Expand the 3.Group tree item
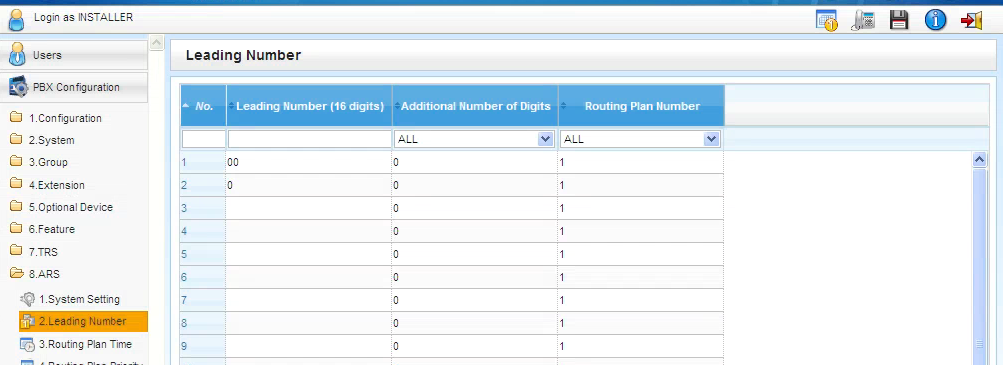This screenshot has height=365, width=1003. click(x=48, y=162)
